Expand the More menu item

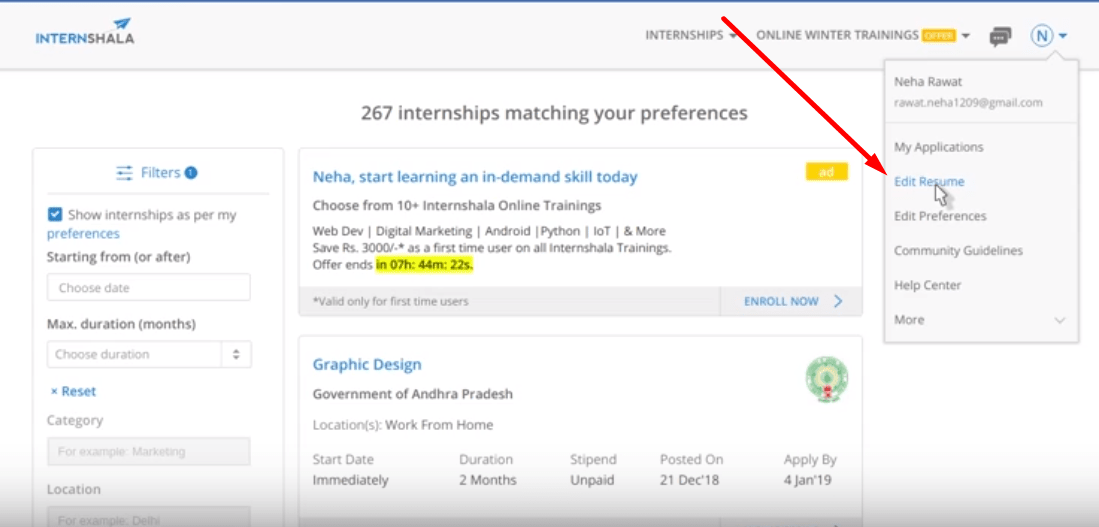tap(979, 320)
